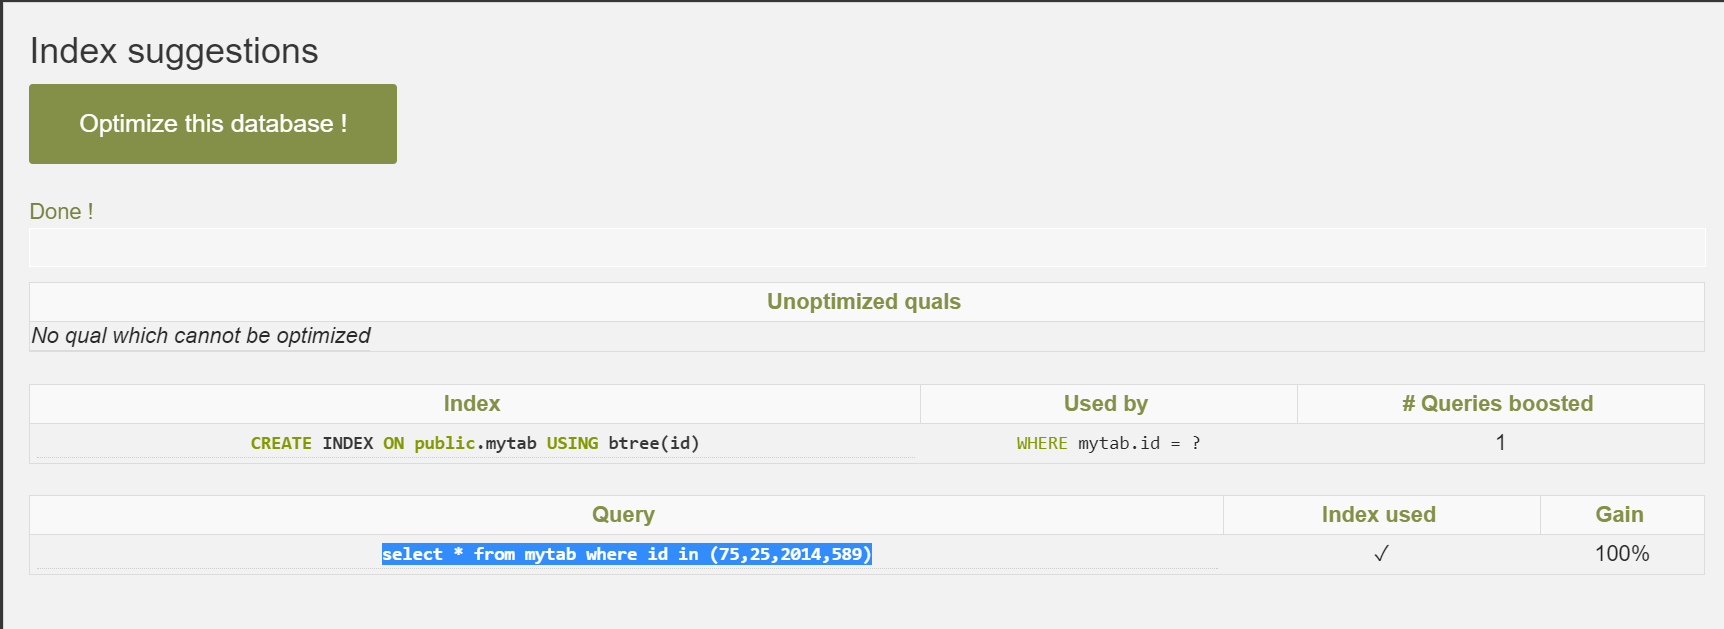1724x629 pixels.
Task: Select the Index suggestions heading
Action: point(174,51)
